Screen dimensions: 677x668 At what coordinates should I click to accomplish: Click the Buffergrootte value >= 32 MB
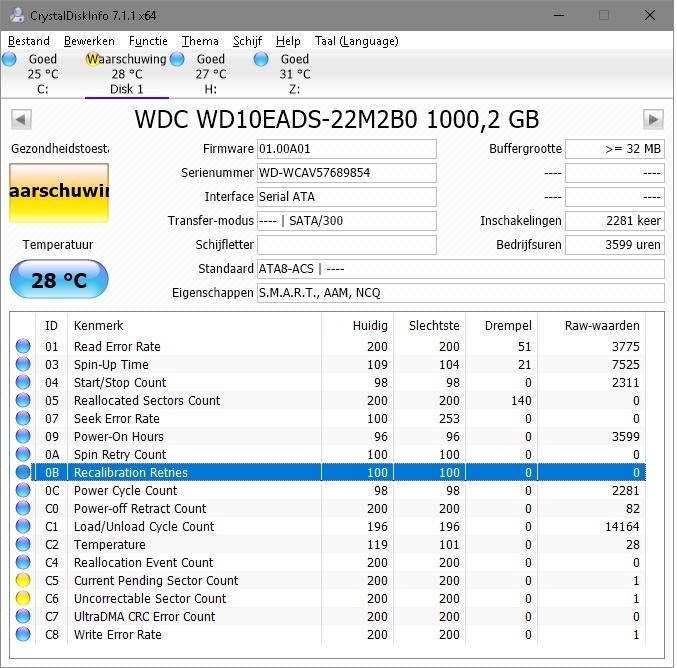(x=615, y=149)
